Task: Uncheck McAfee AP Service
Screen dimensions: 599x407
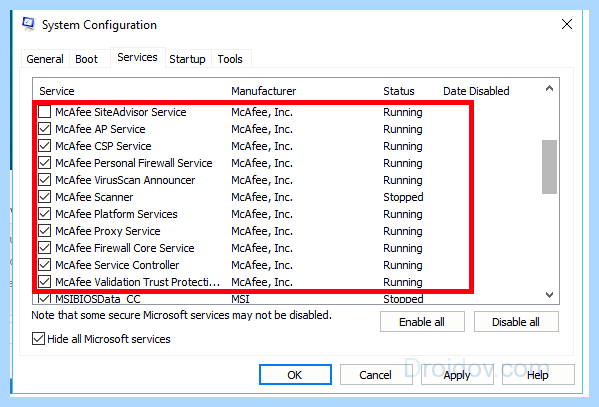Action: point(45,129)
